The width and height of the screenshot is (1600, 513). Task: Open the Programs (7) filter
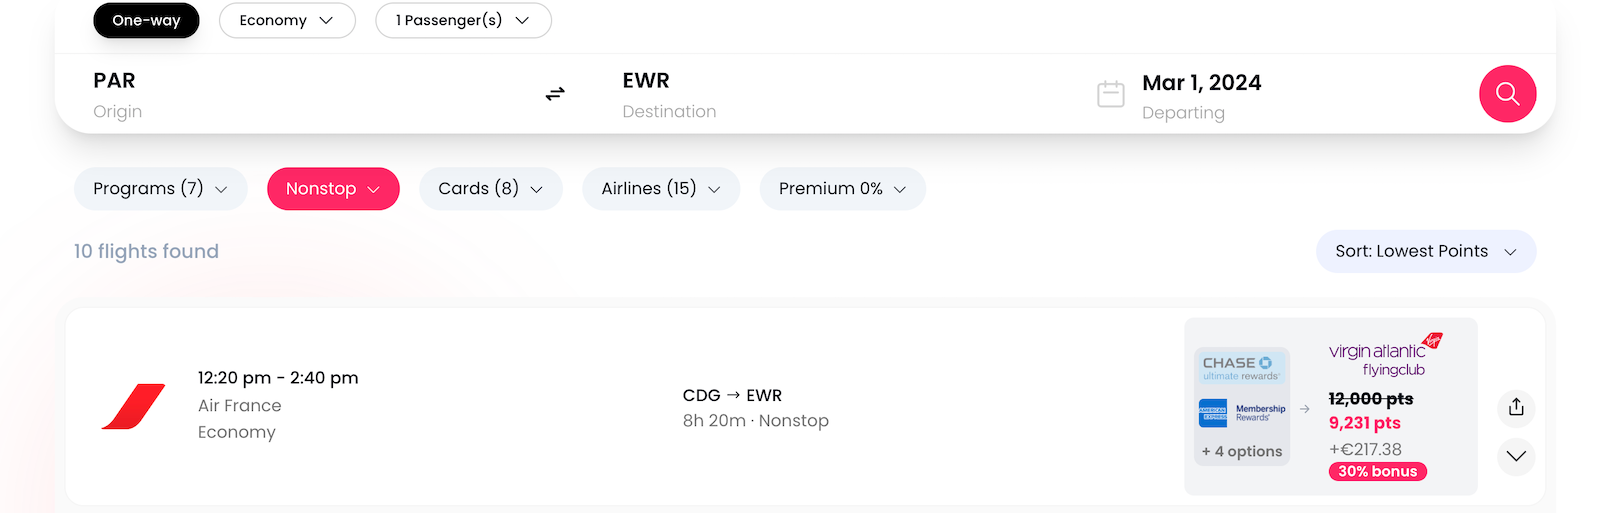160,189
